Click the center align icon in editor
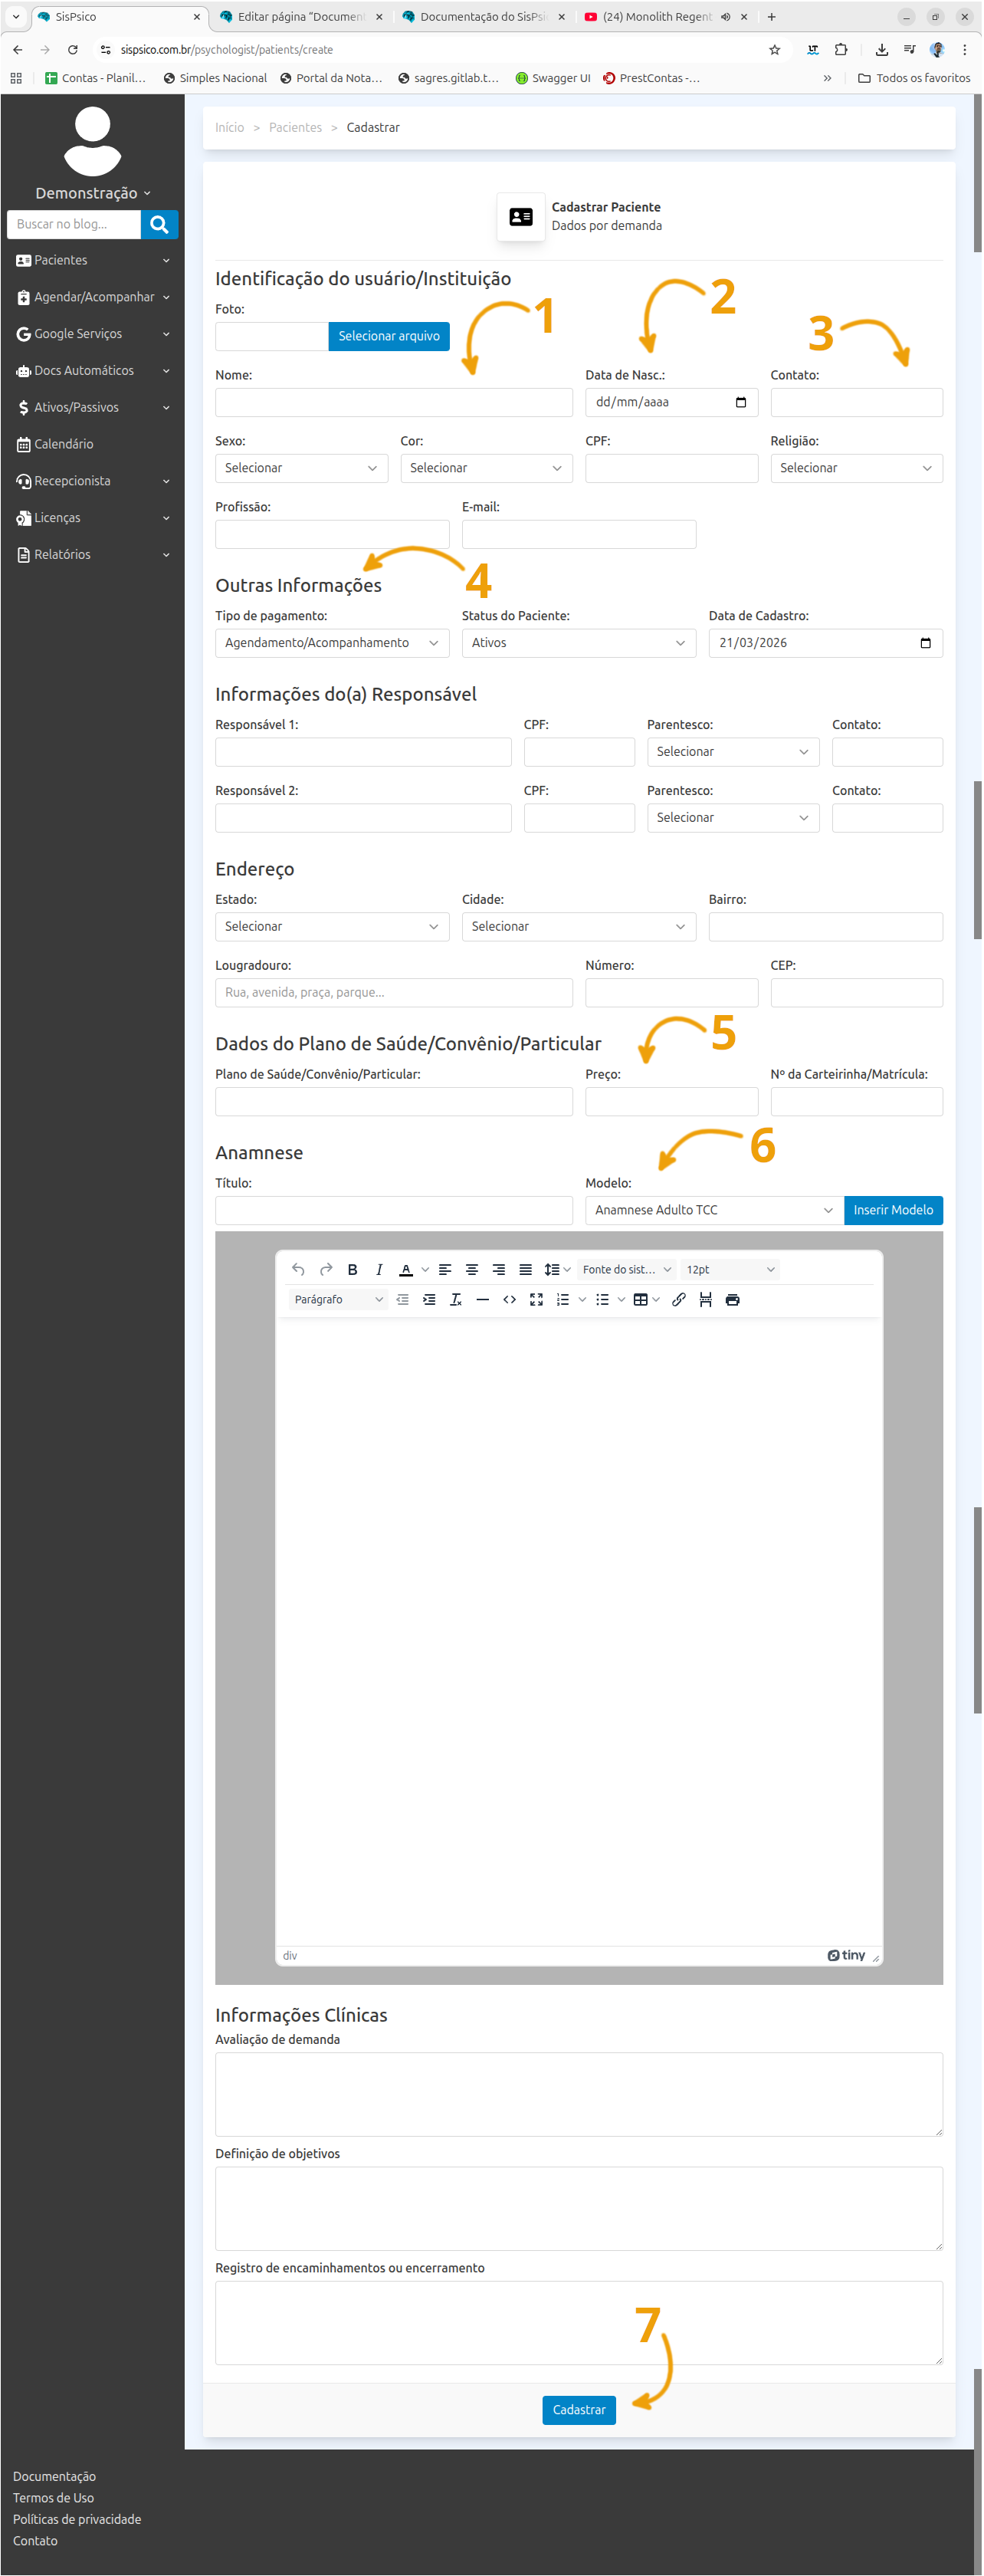 [x=472, y=1269]
